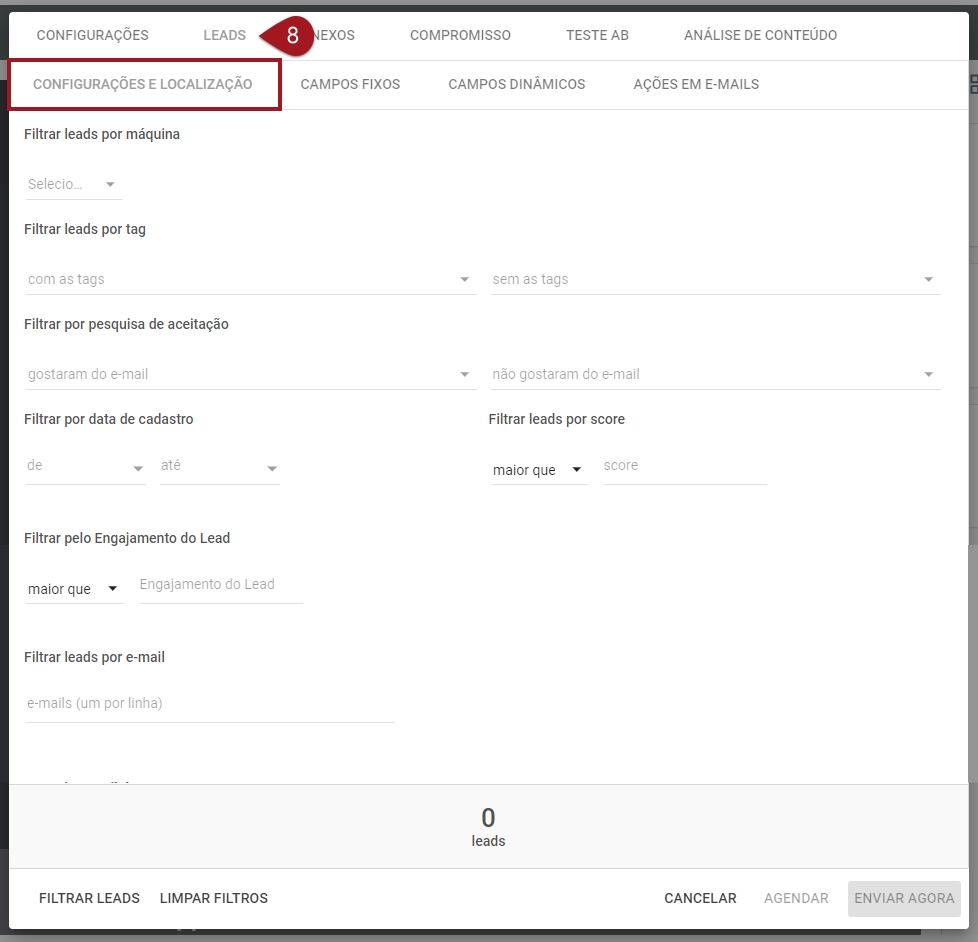Select CONFIGURAÇÕES E LOCALIZAÇÃO sub-tab
This screenshot has width=978, height=942.
click(143, 84)
